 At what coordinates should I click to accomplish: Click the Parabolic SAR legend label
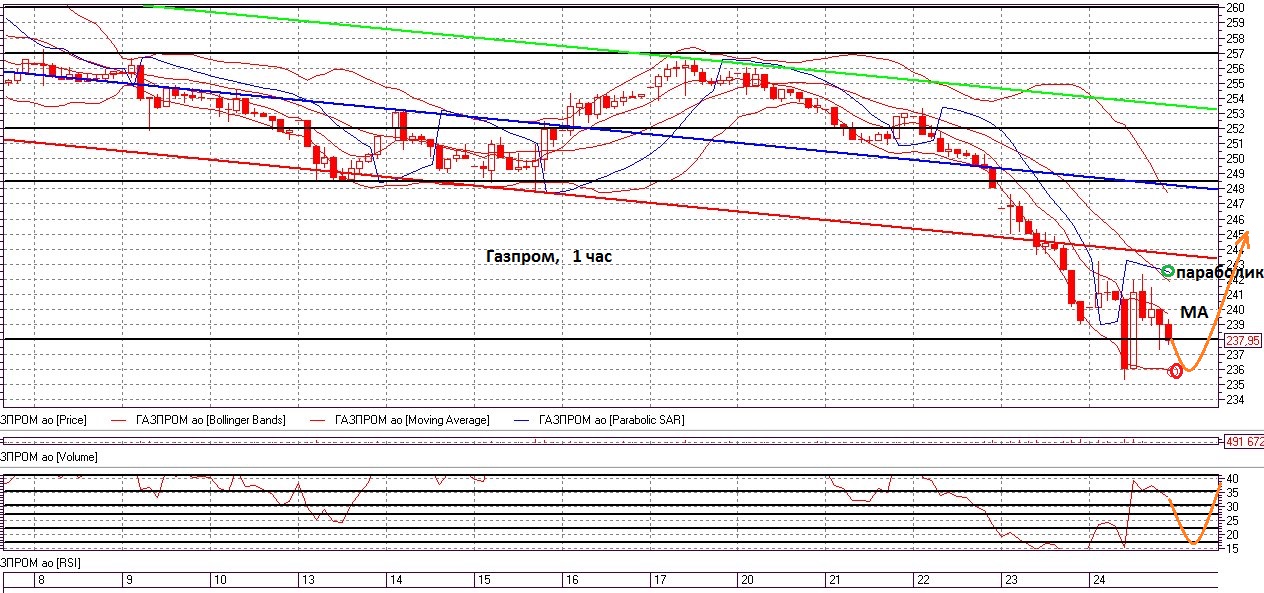tap(612, 420)
